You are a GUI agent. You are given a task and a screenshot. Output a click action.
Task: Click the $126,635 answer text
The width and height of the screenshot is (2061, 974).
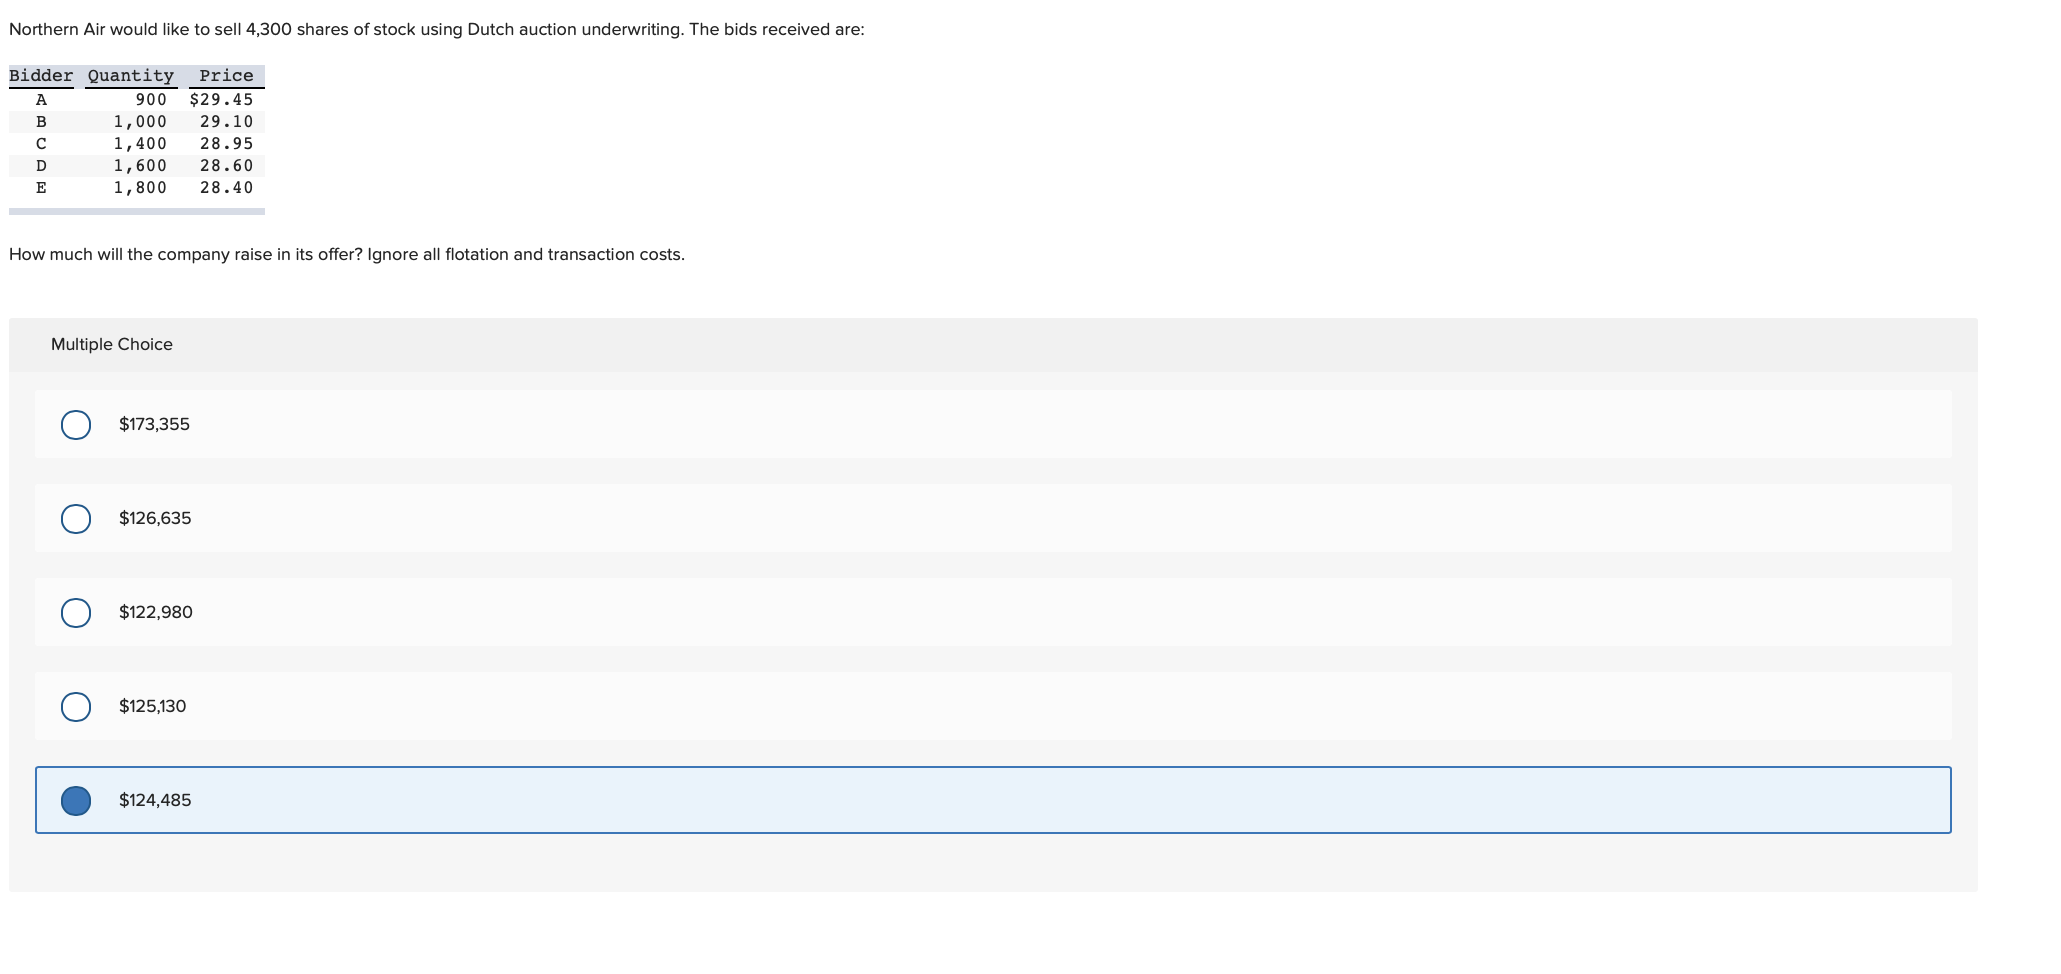tap(155, 518)
